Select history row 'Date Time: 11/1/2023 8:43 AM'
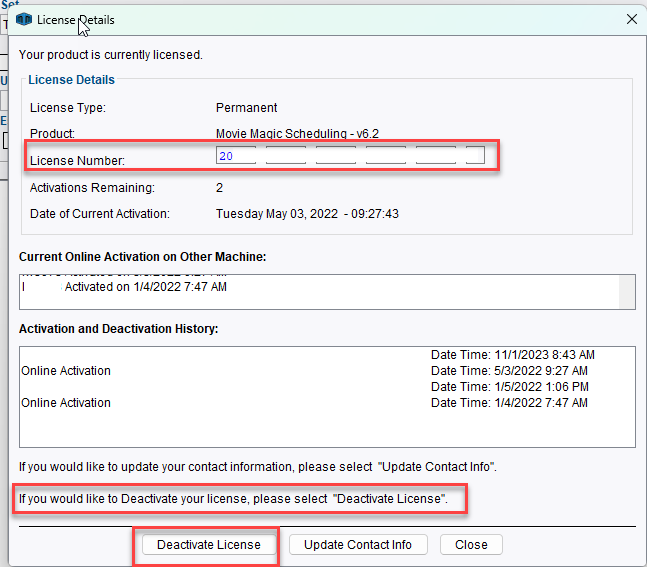 point(327,355)
